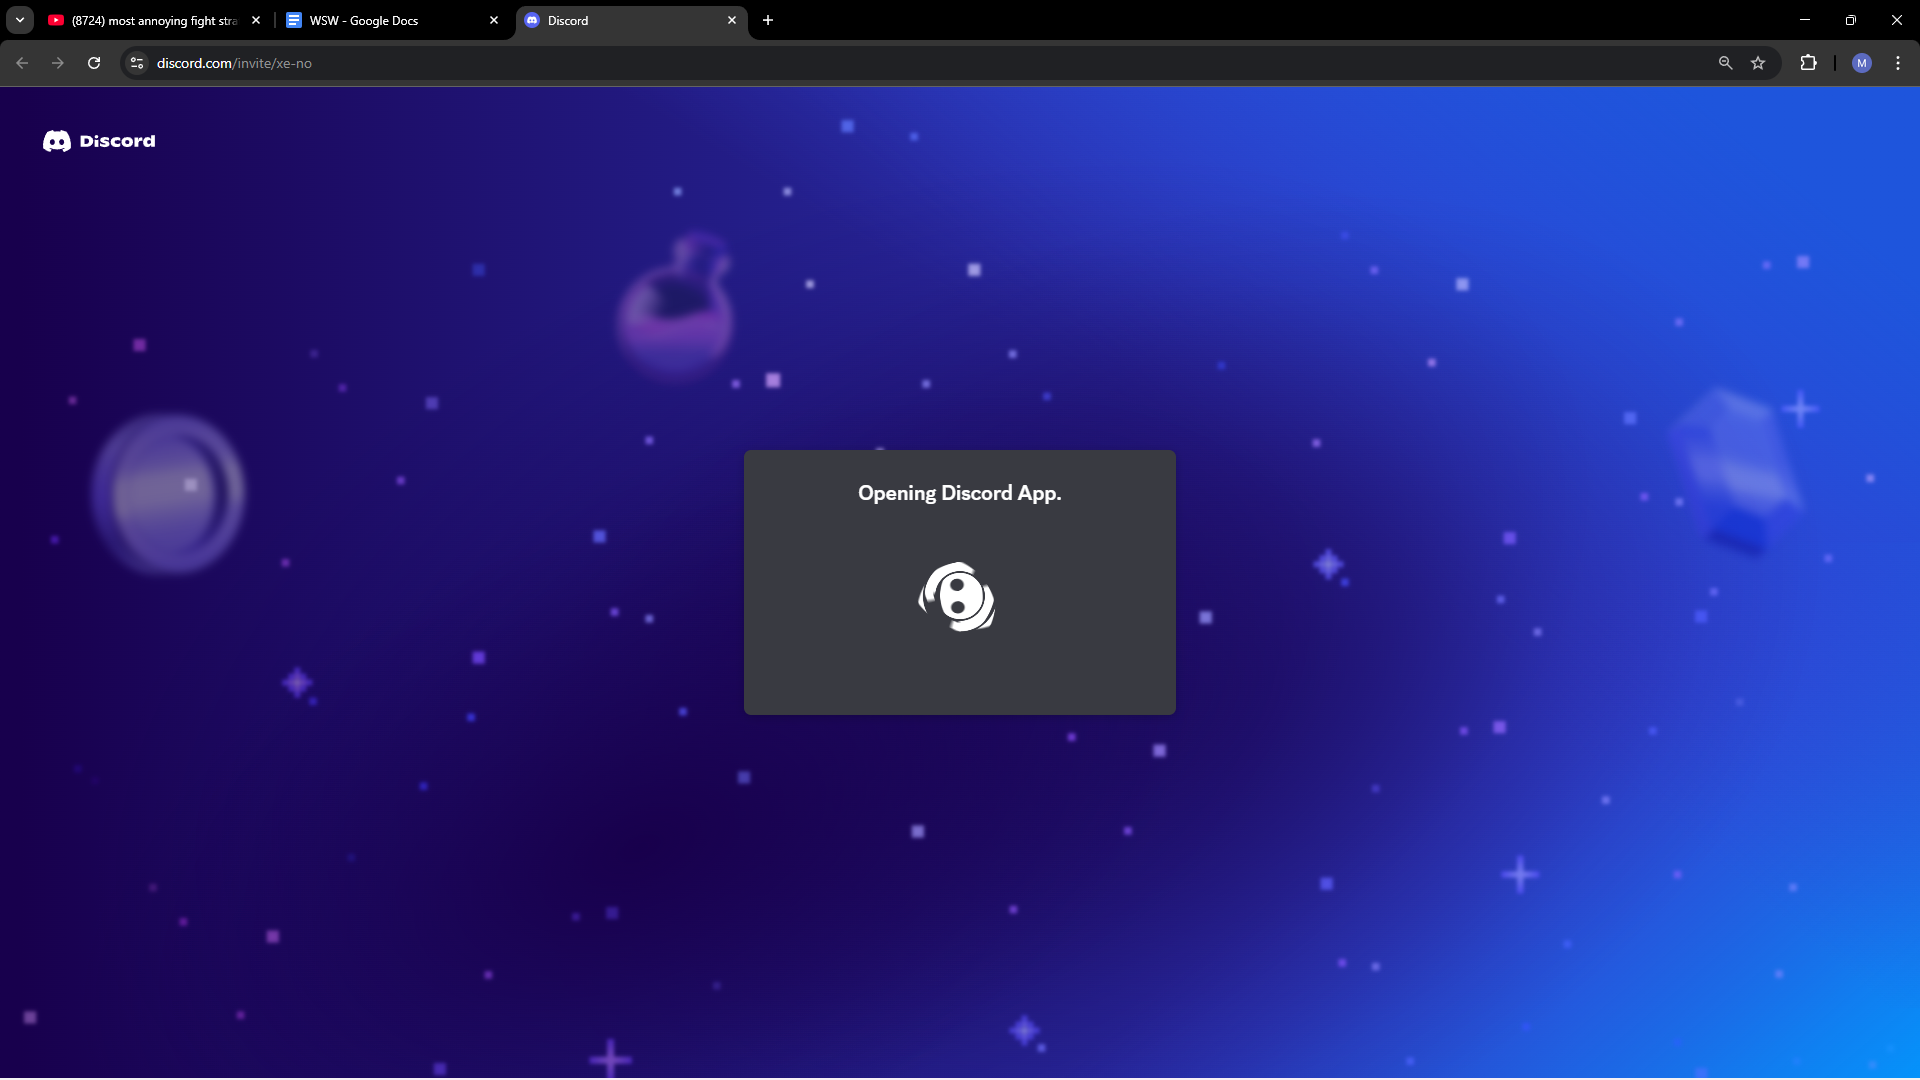Open the zoom magnifier control

1725,63
